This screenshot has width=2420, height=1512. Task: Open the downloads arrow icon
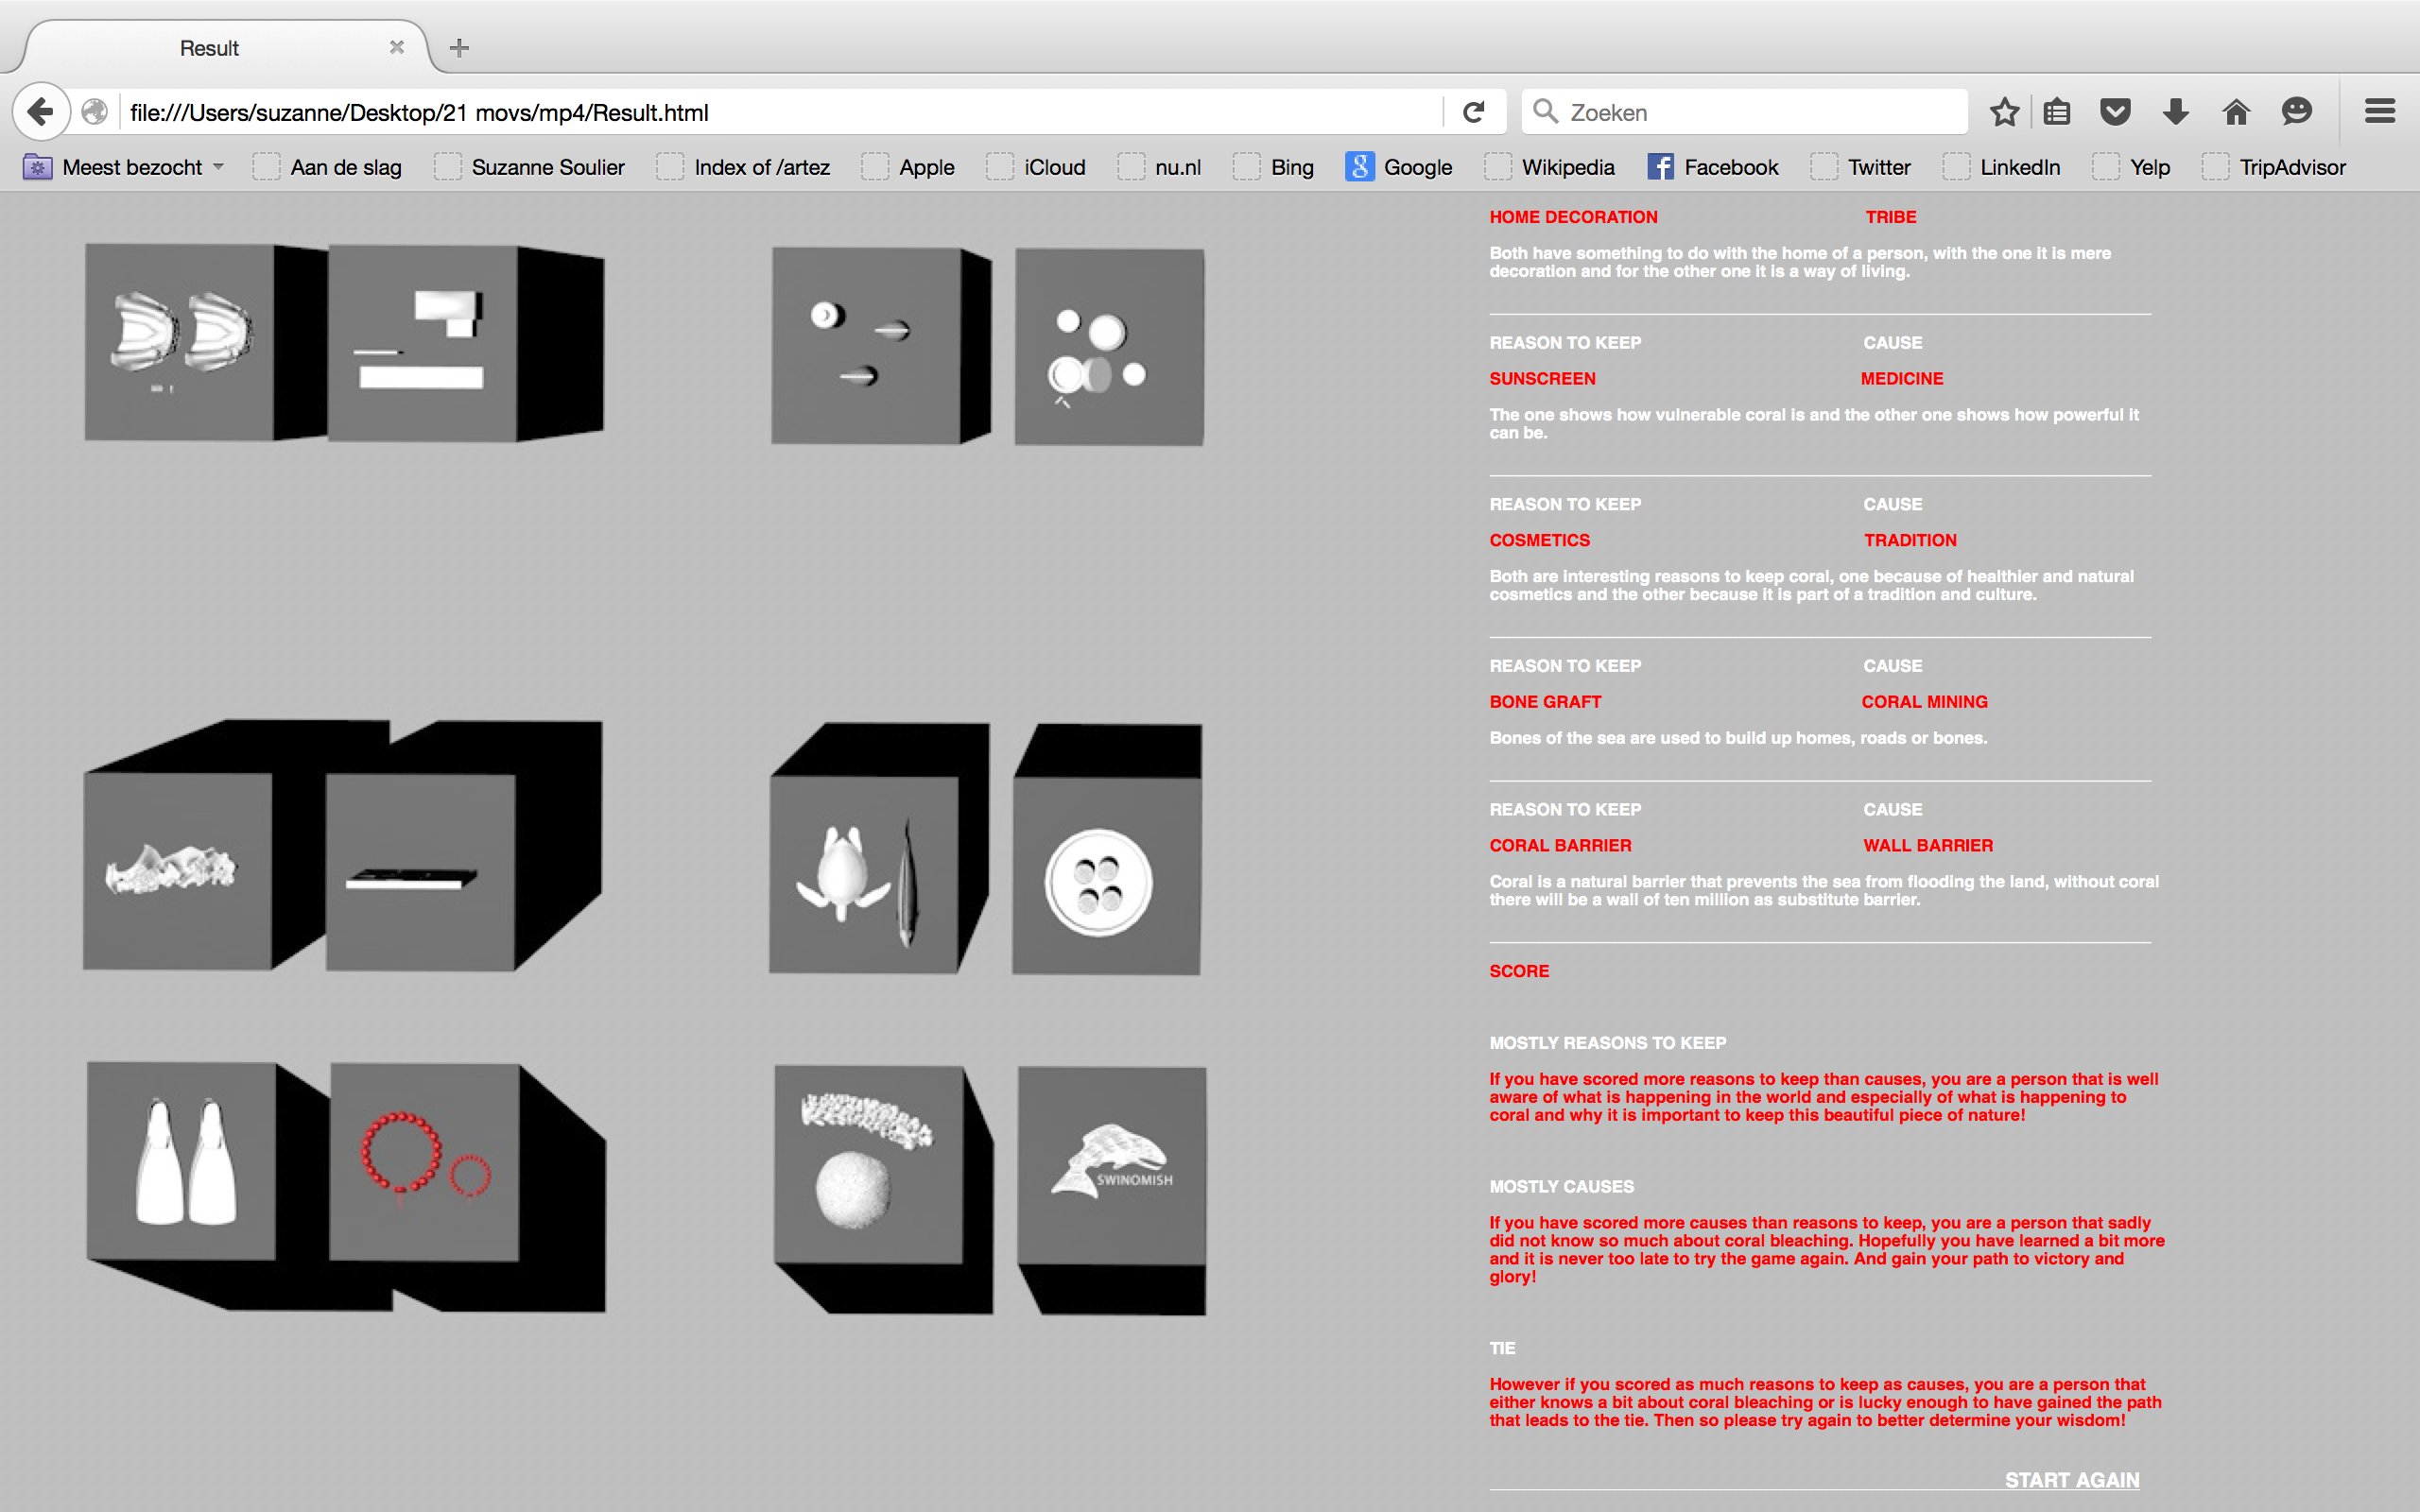click(x=2176, y=112)
